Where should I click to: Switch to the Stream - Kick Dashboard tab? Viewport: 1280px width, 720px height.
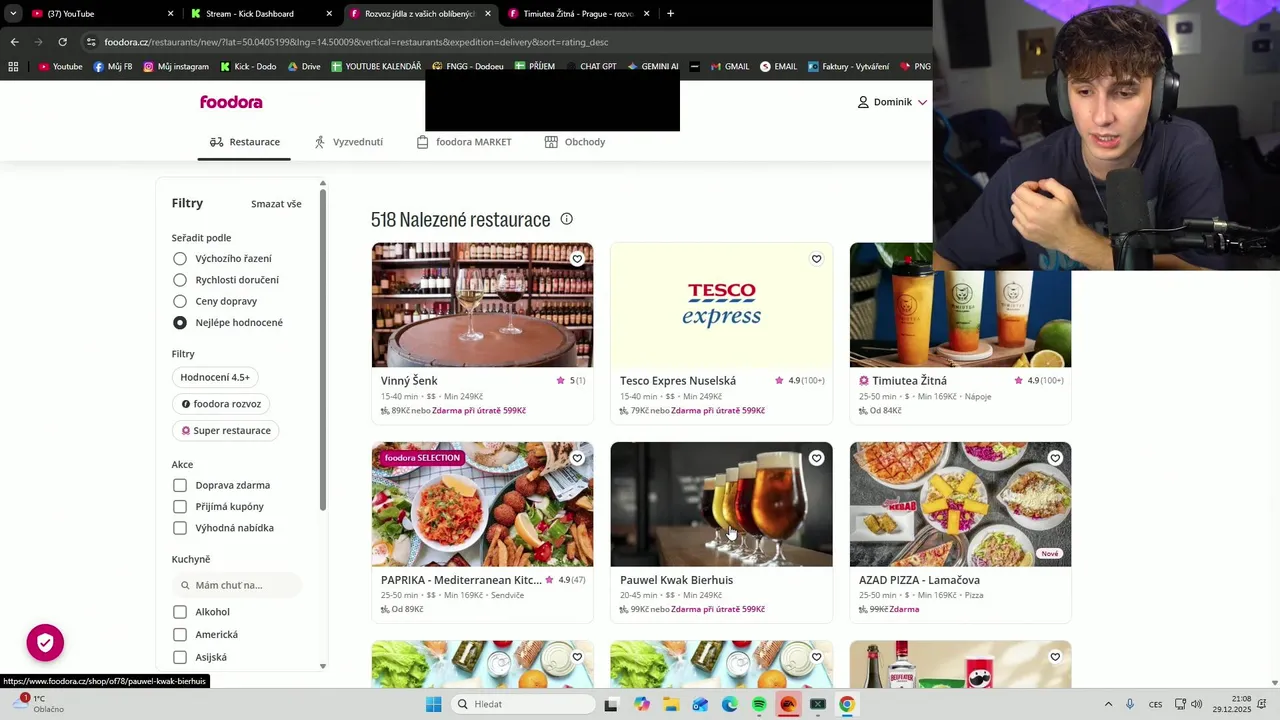point(262,14)
